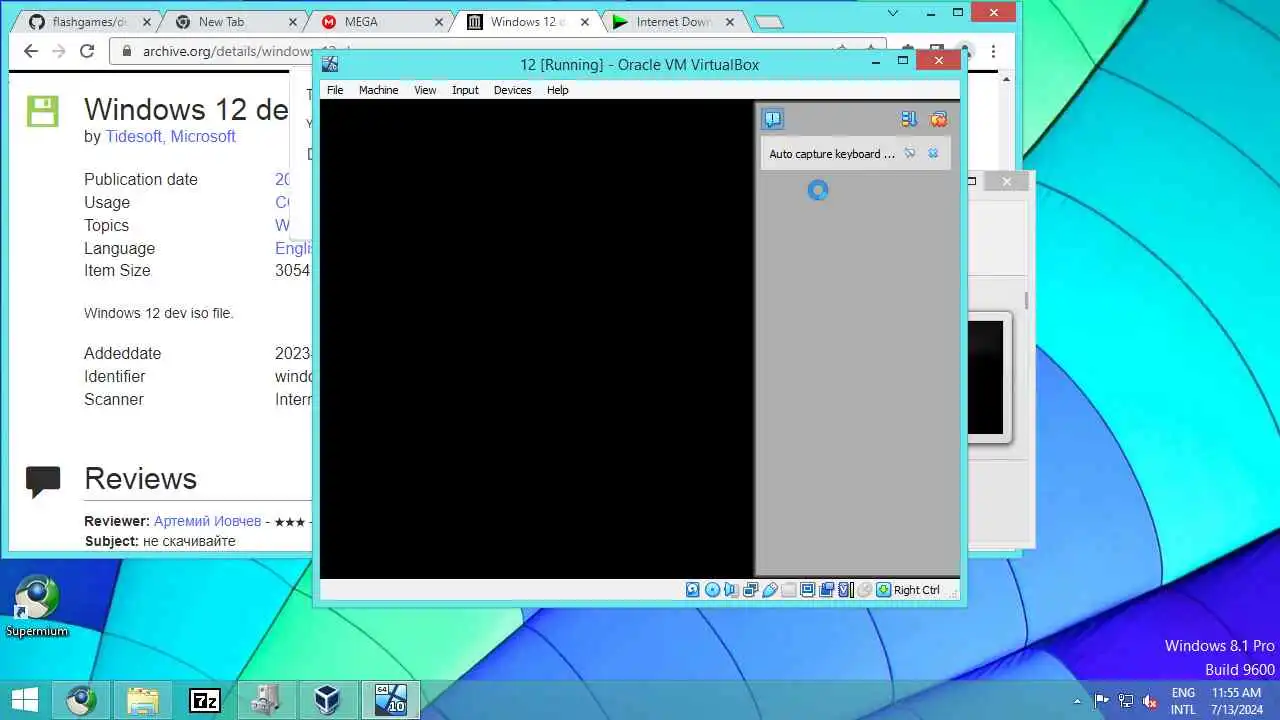This screenshot has width=1280, height=720.
Task: Click the USB device indicator
Action: point(770,590)
